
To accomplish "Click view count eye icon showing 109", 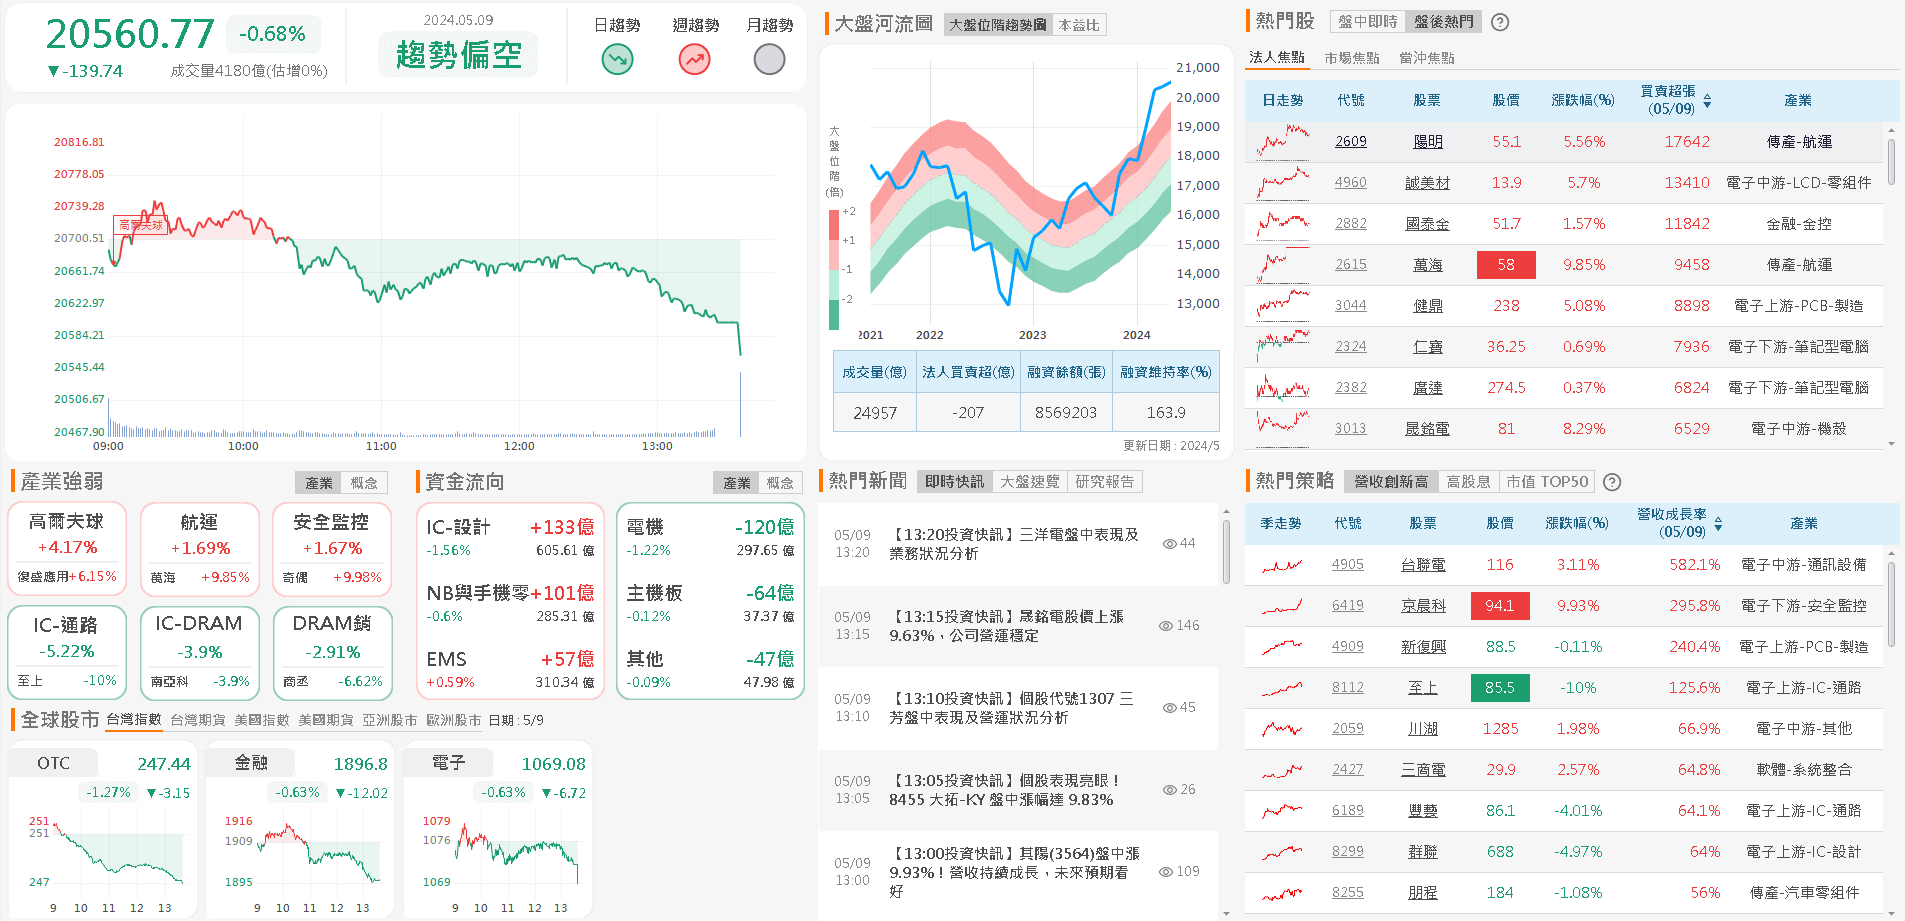I will click(1166, 872).
